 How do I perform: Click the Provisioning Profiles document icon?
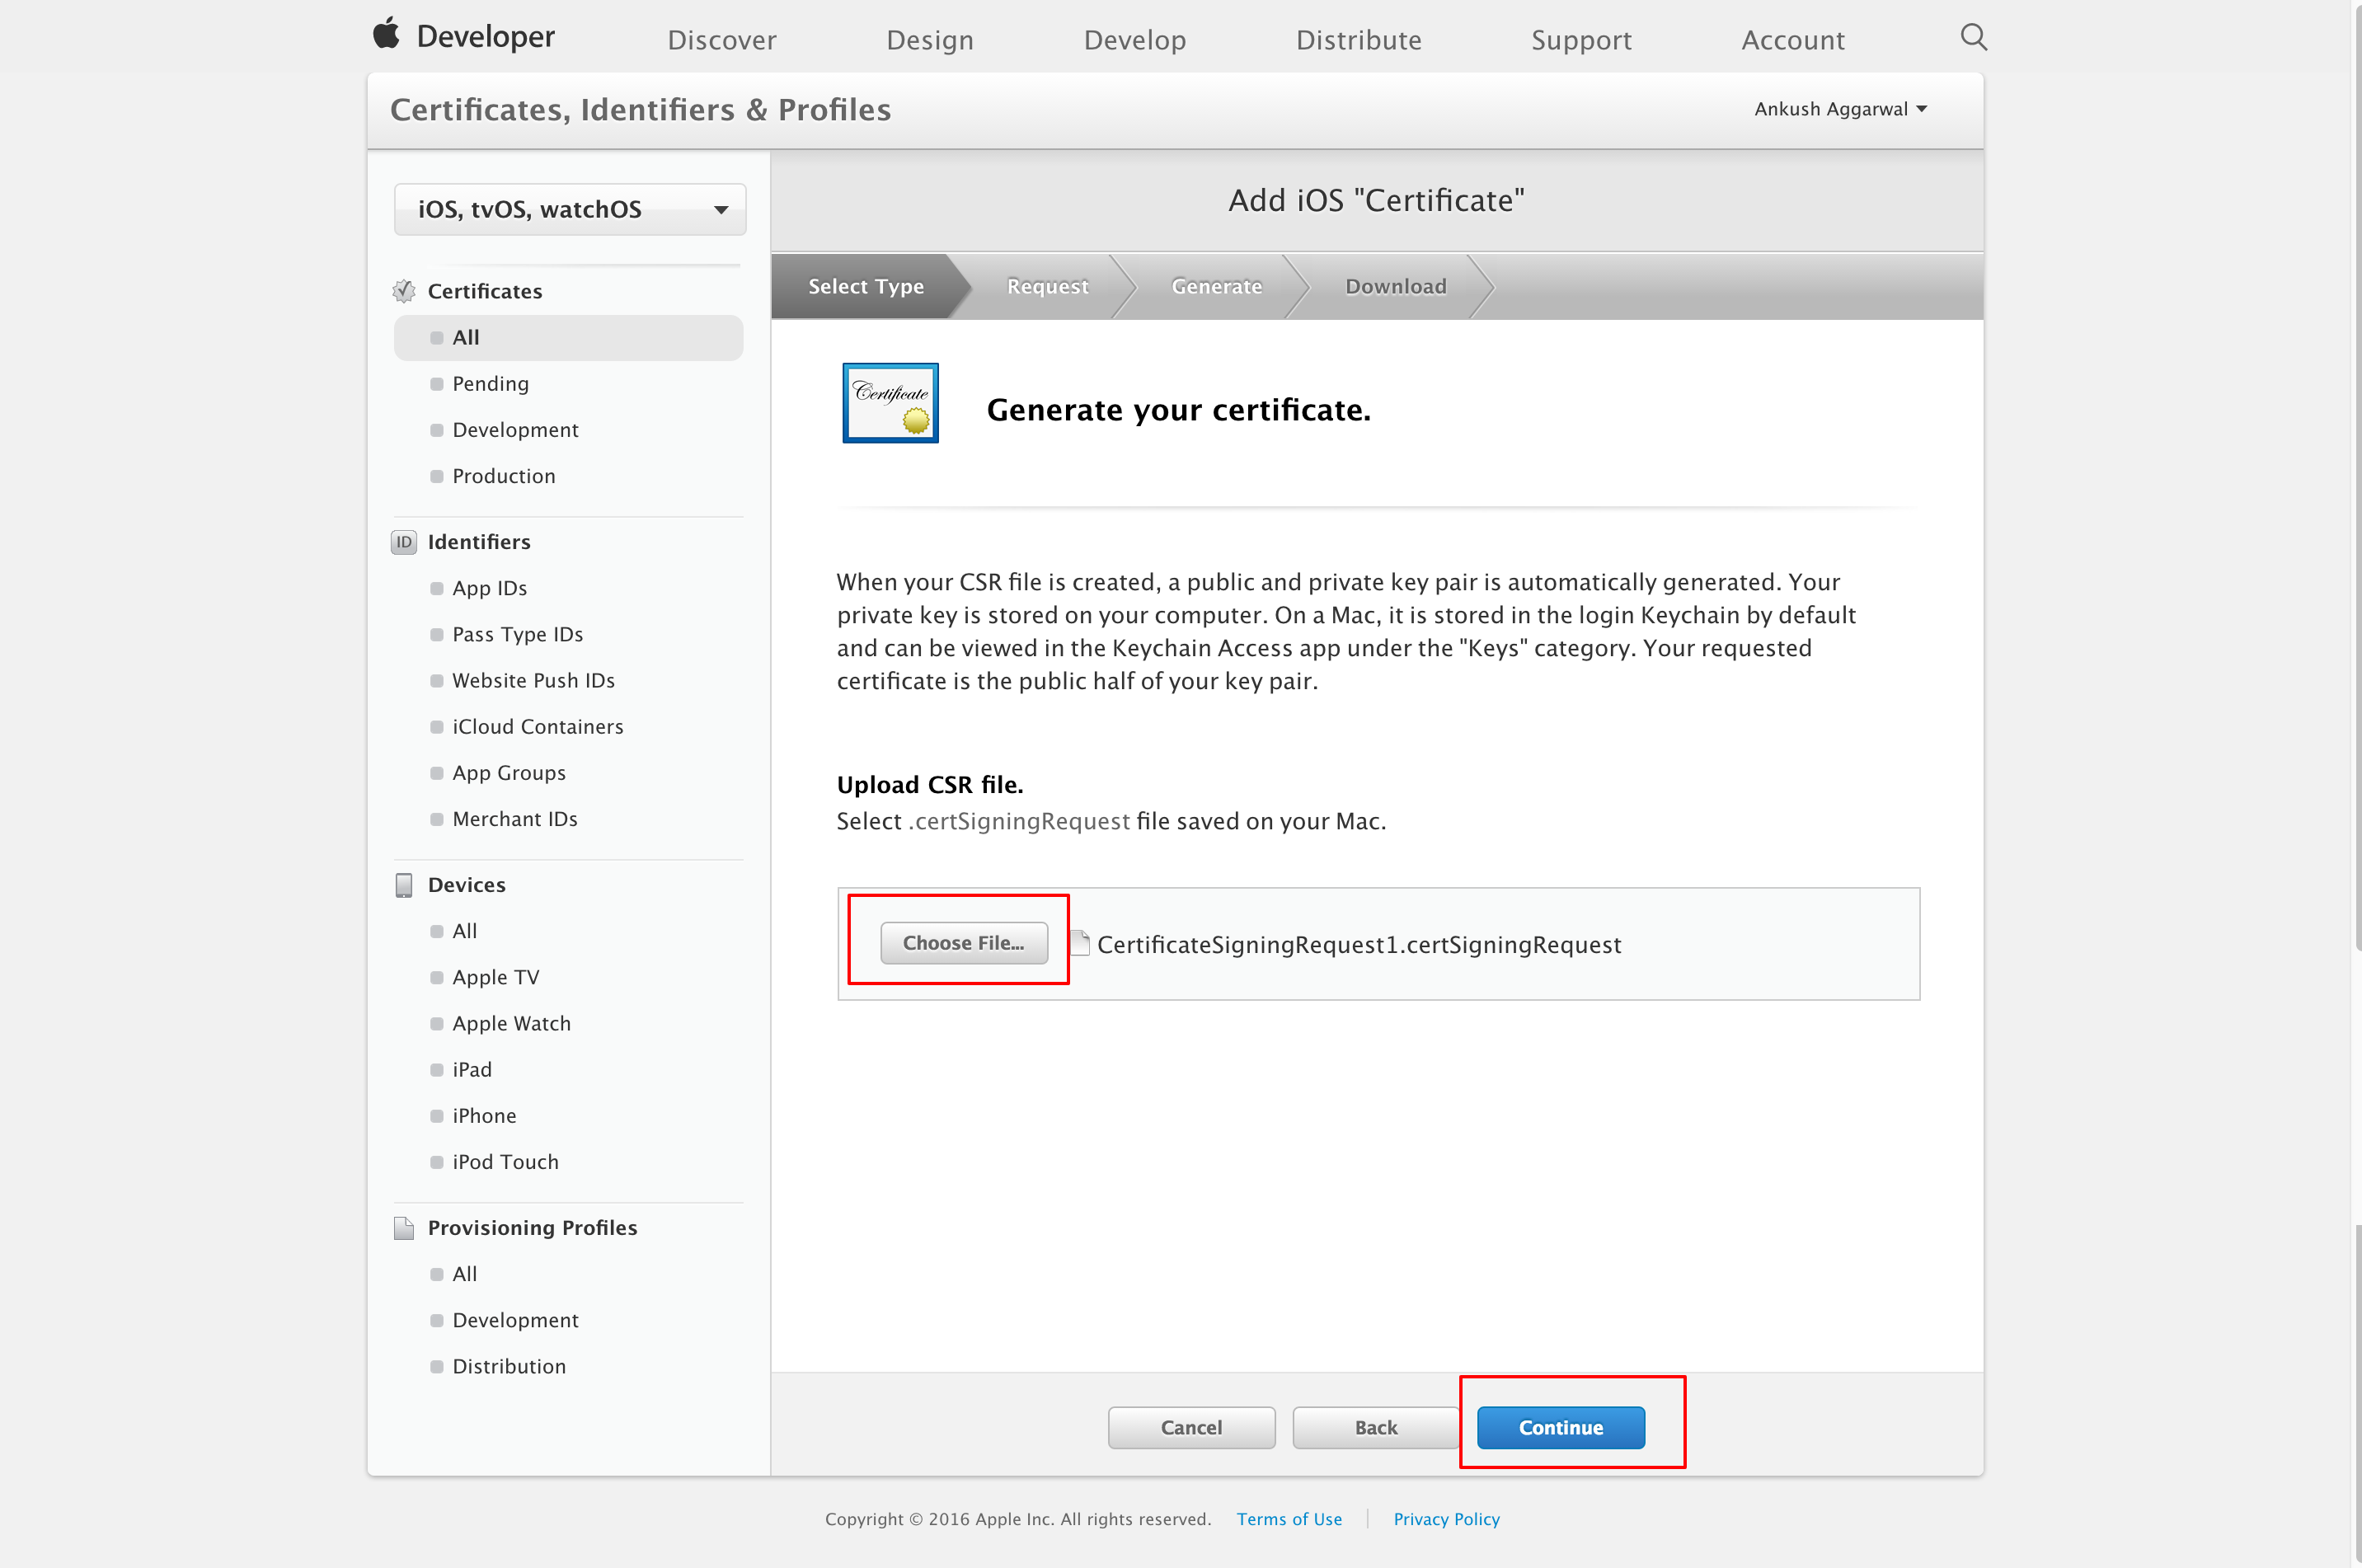click(404, 1228)
